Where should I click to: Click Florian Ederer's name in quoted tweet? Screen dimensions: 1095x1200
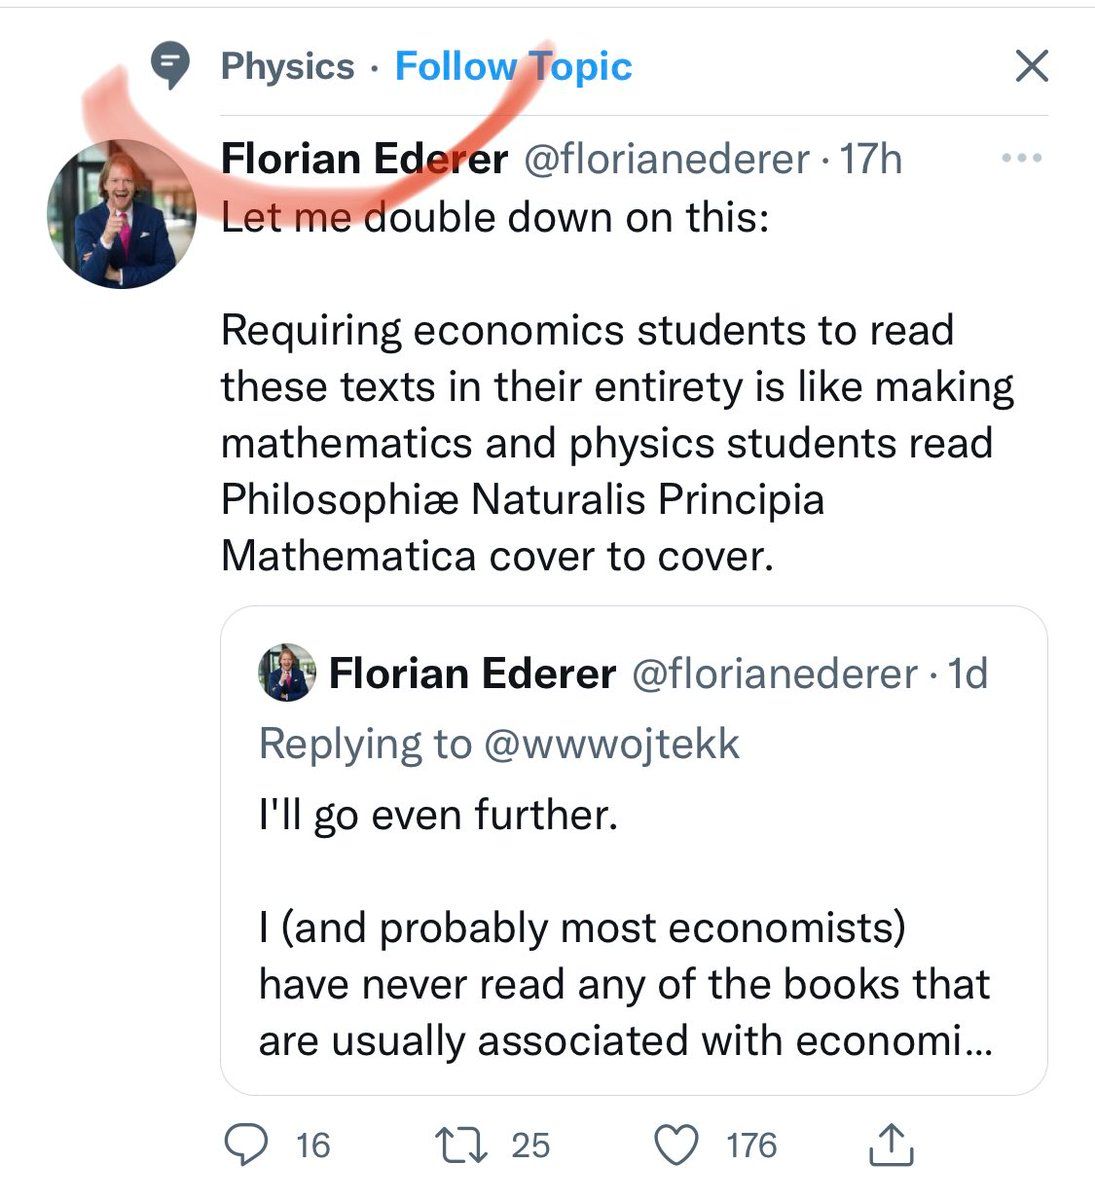tap(472, 673)
